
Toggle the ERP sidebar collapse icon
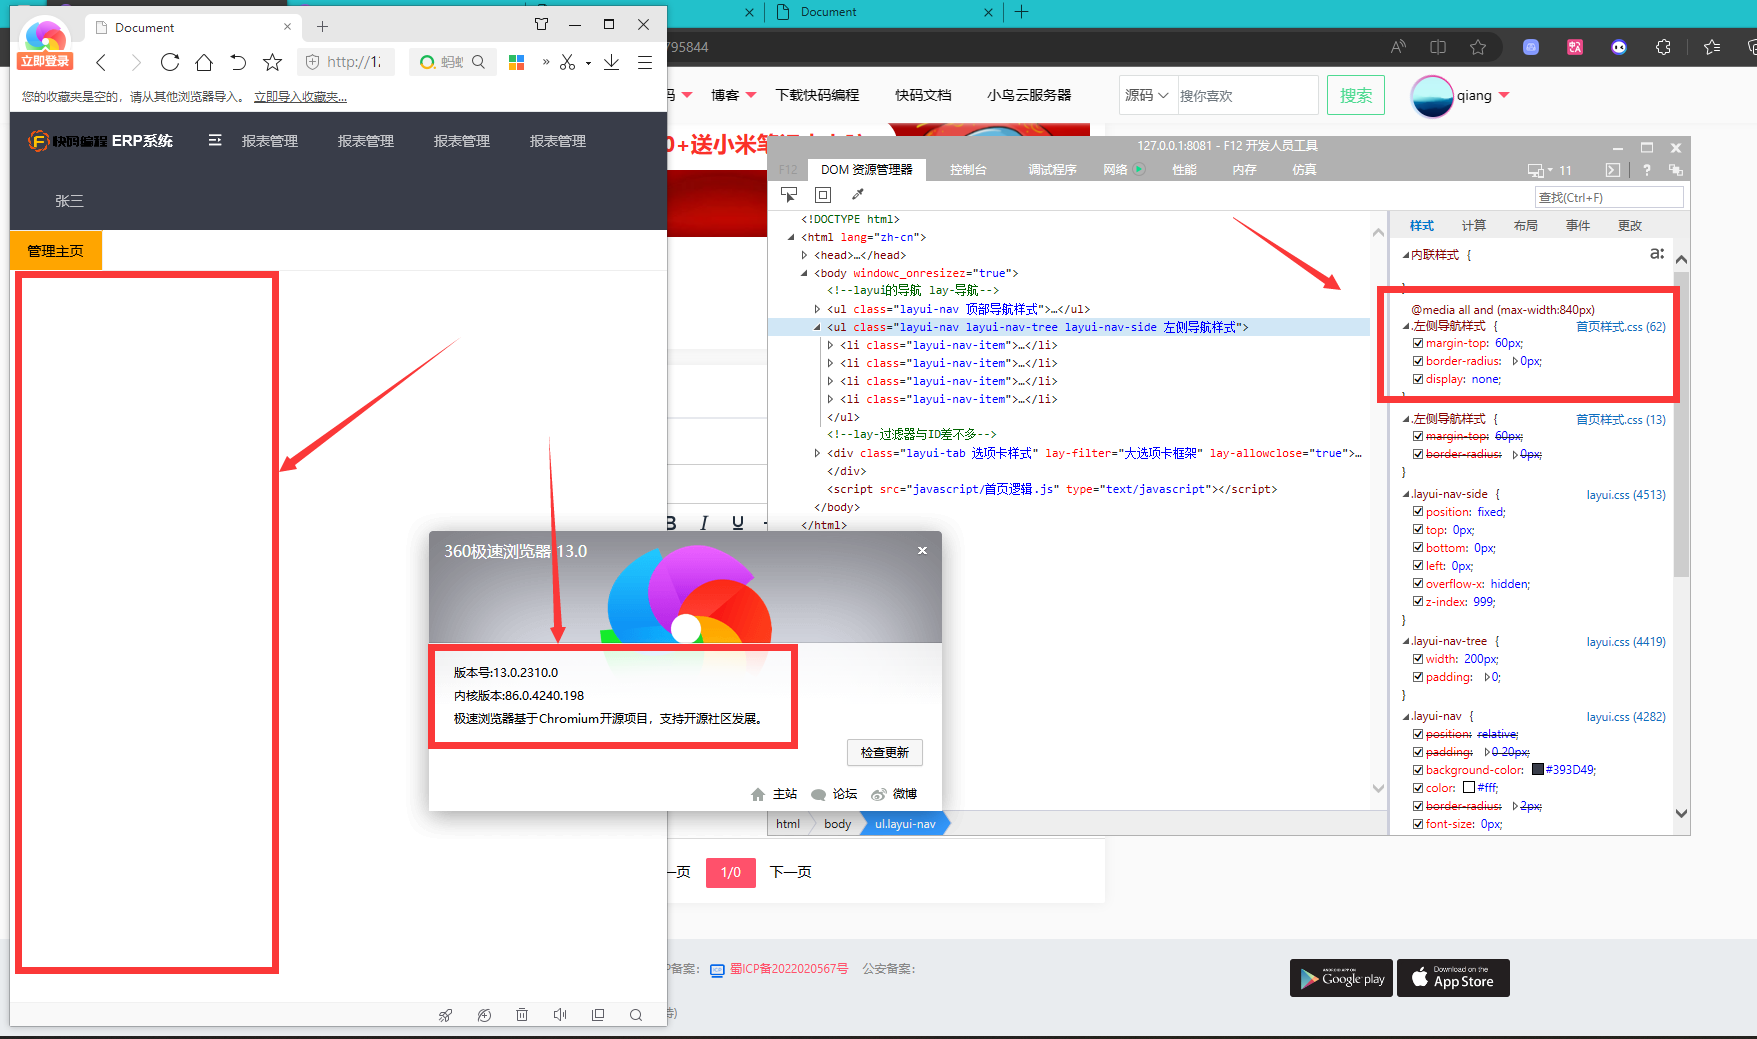pyautogui.click(x=215, y=140)
